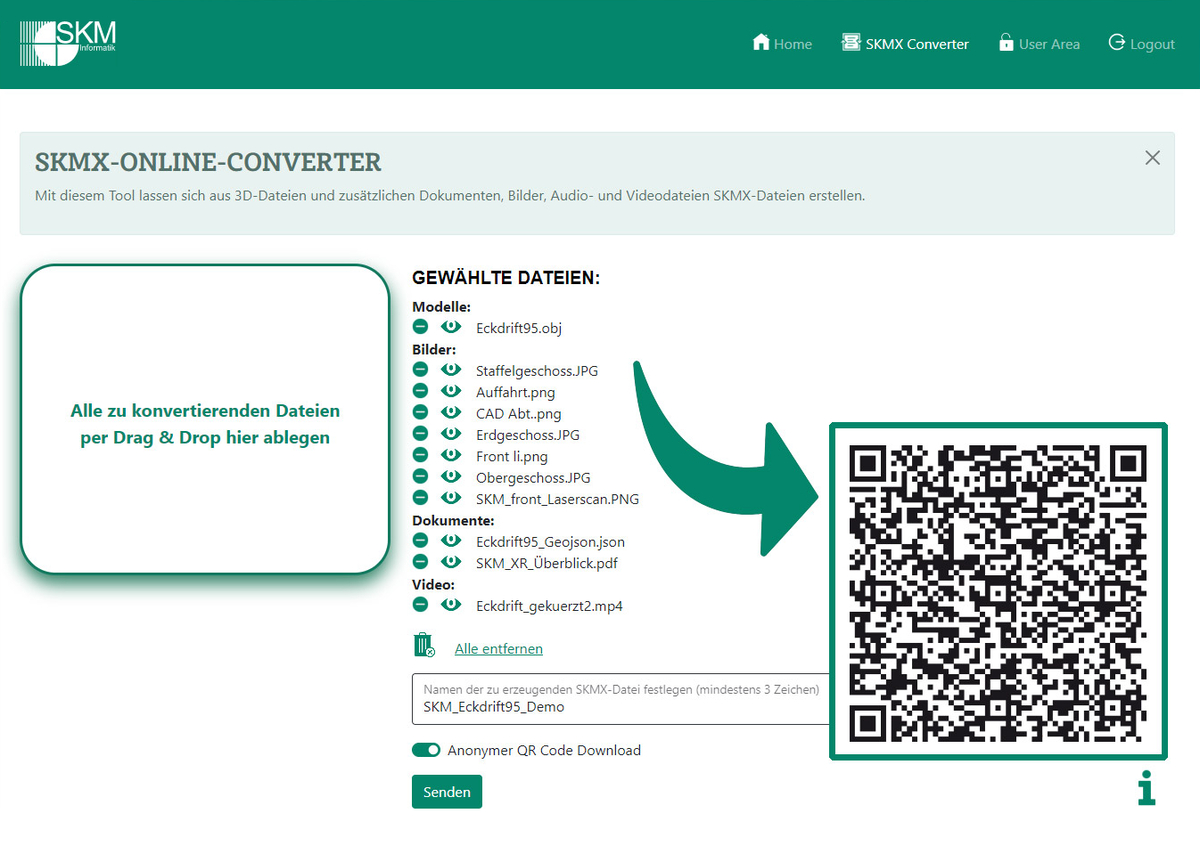Image resolution: width=1200 pixels, height=846 pixels.
Task: Remove Front li.png with its minus icon
Action: click(x=421, y=455)
